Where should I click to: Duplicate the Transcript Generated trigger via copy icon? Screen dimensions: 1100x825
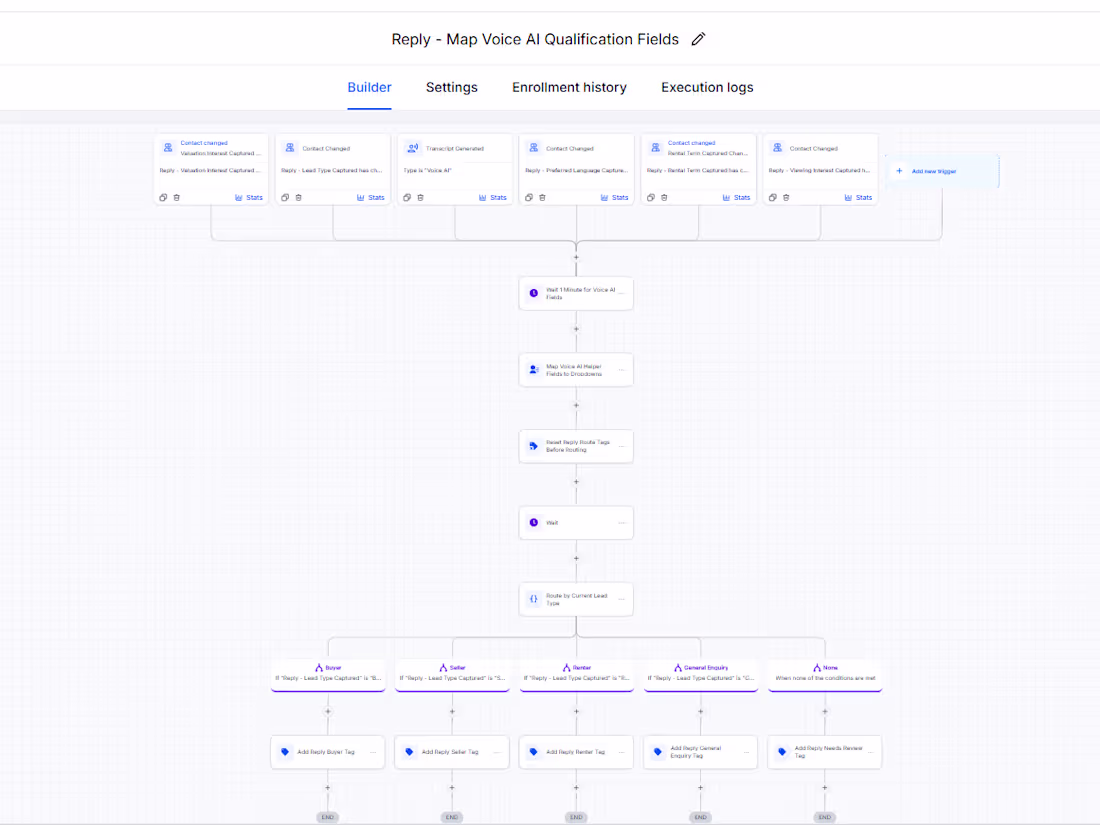coord(407,198)
